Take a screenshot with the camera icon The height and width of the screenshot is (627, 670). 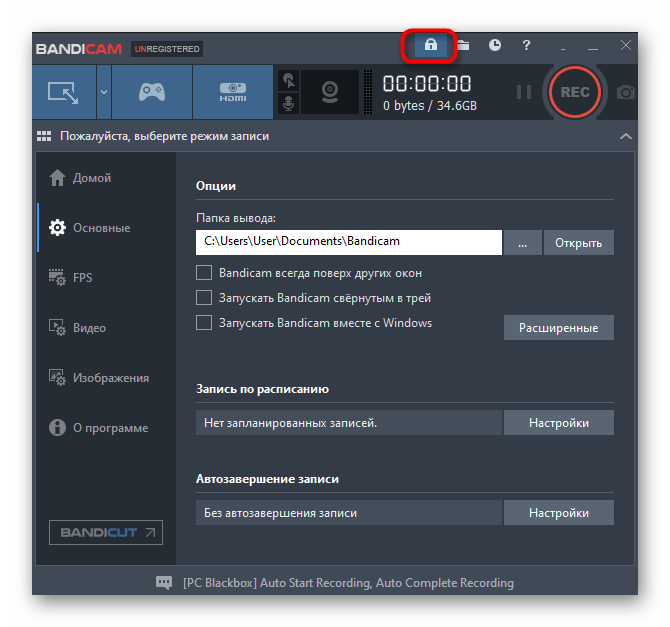click(x=626, y=92)
